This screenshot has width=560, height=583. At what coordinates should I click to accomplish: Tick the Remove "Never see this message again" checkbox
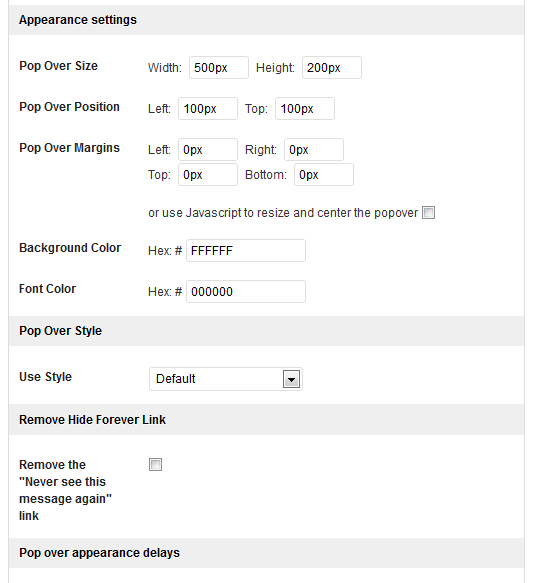tap(155, 464)
